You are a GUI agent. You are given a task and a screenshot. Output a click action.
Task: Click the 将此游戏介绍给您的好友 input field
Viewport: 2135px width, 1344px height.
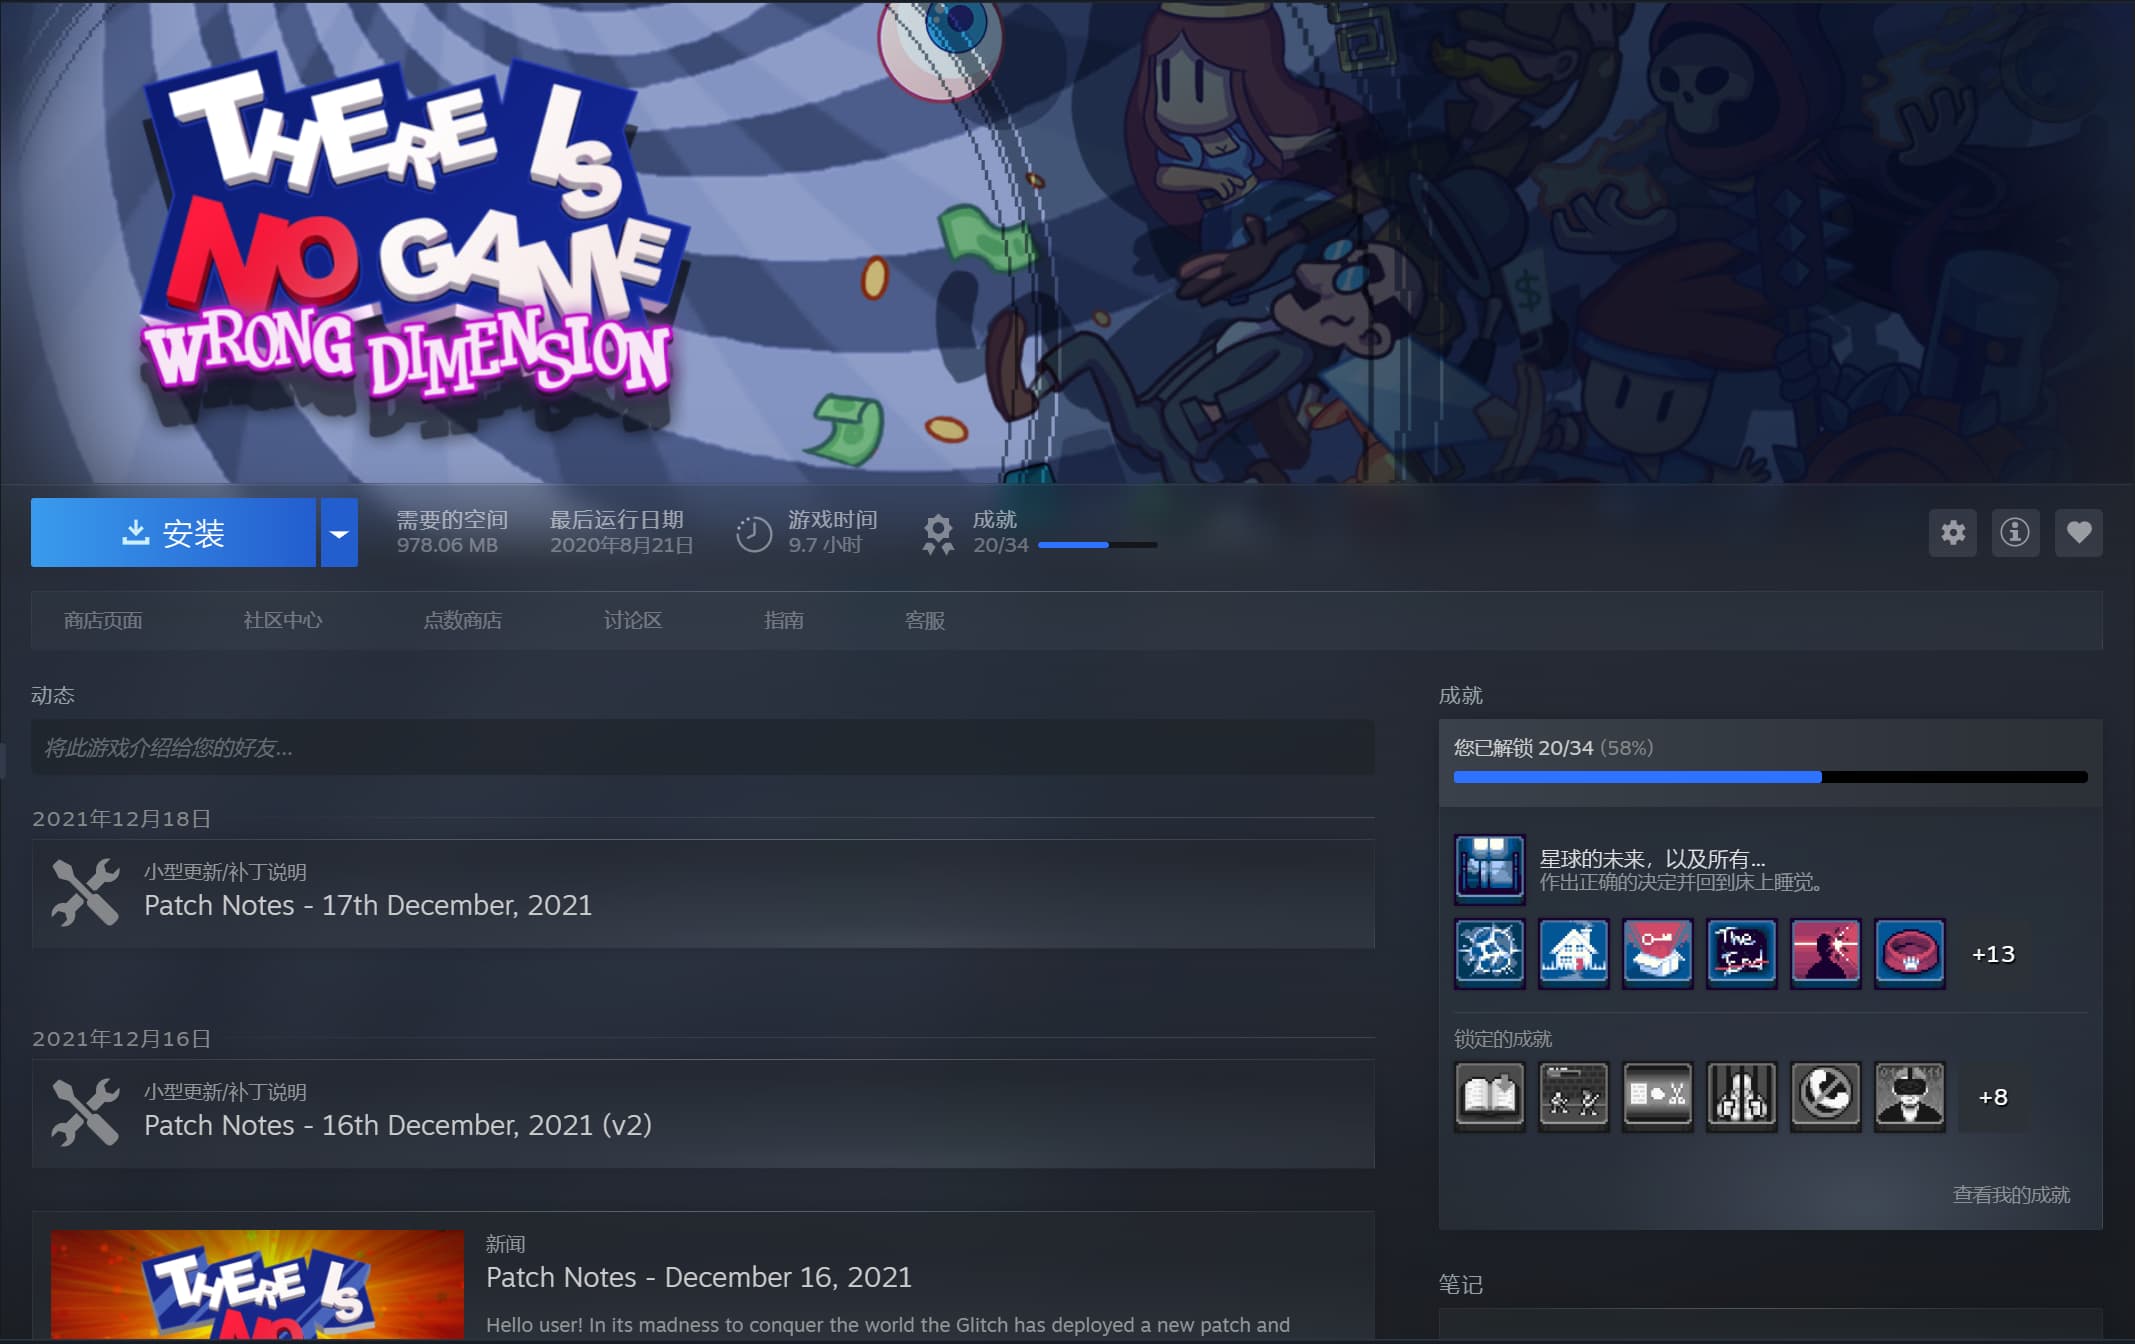click(x=702, y=748)
